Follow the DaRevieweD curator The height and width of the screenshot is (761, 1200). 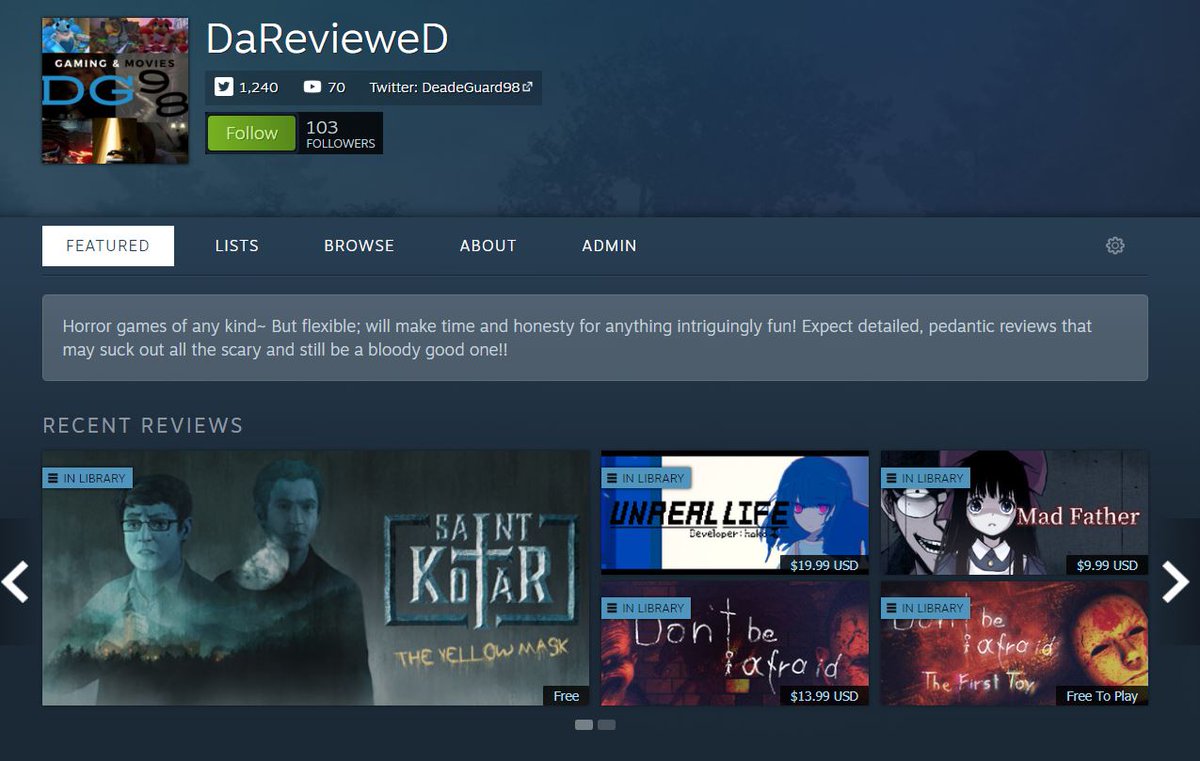click(x=251, y=133)
